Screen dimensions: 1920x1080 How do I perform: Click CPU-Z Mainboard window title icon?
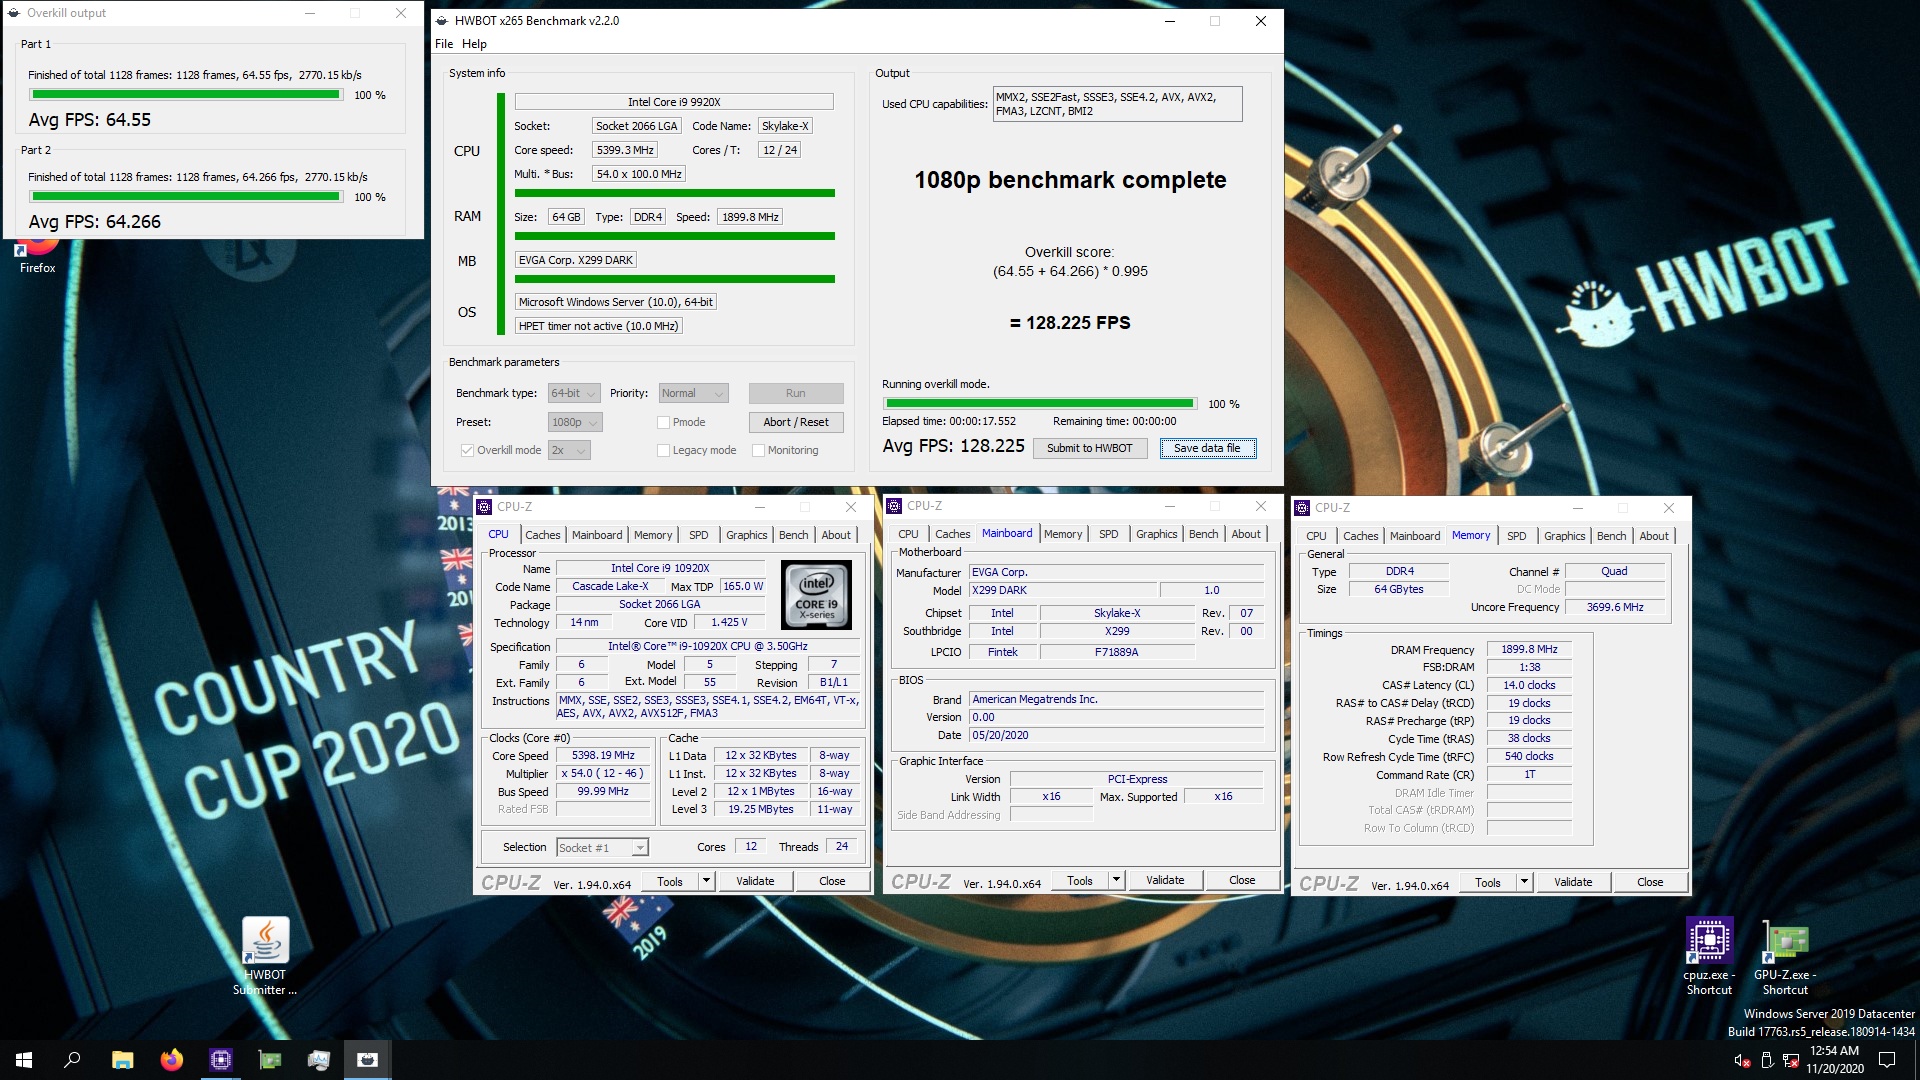pyautogui.click(x=895, y=506)
